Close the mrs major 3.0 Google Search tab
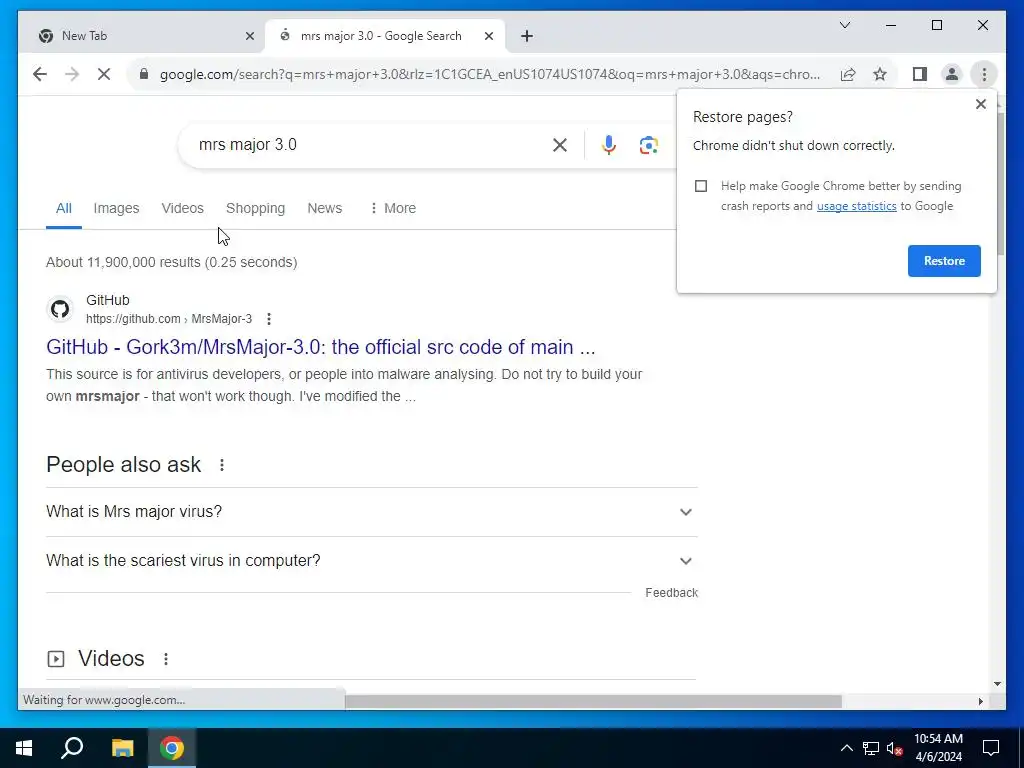This screenshot has width=1024, height=768. [488, 36]
